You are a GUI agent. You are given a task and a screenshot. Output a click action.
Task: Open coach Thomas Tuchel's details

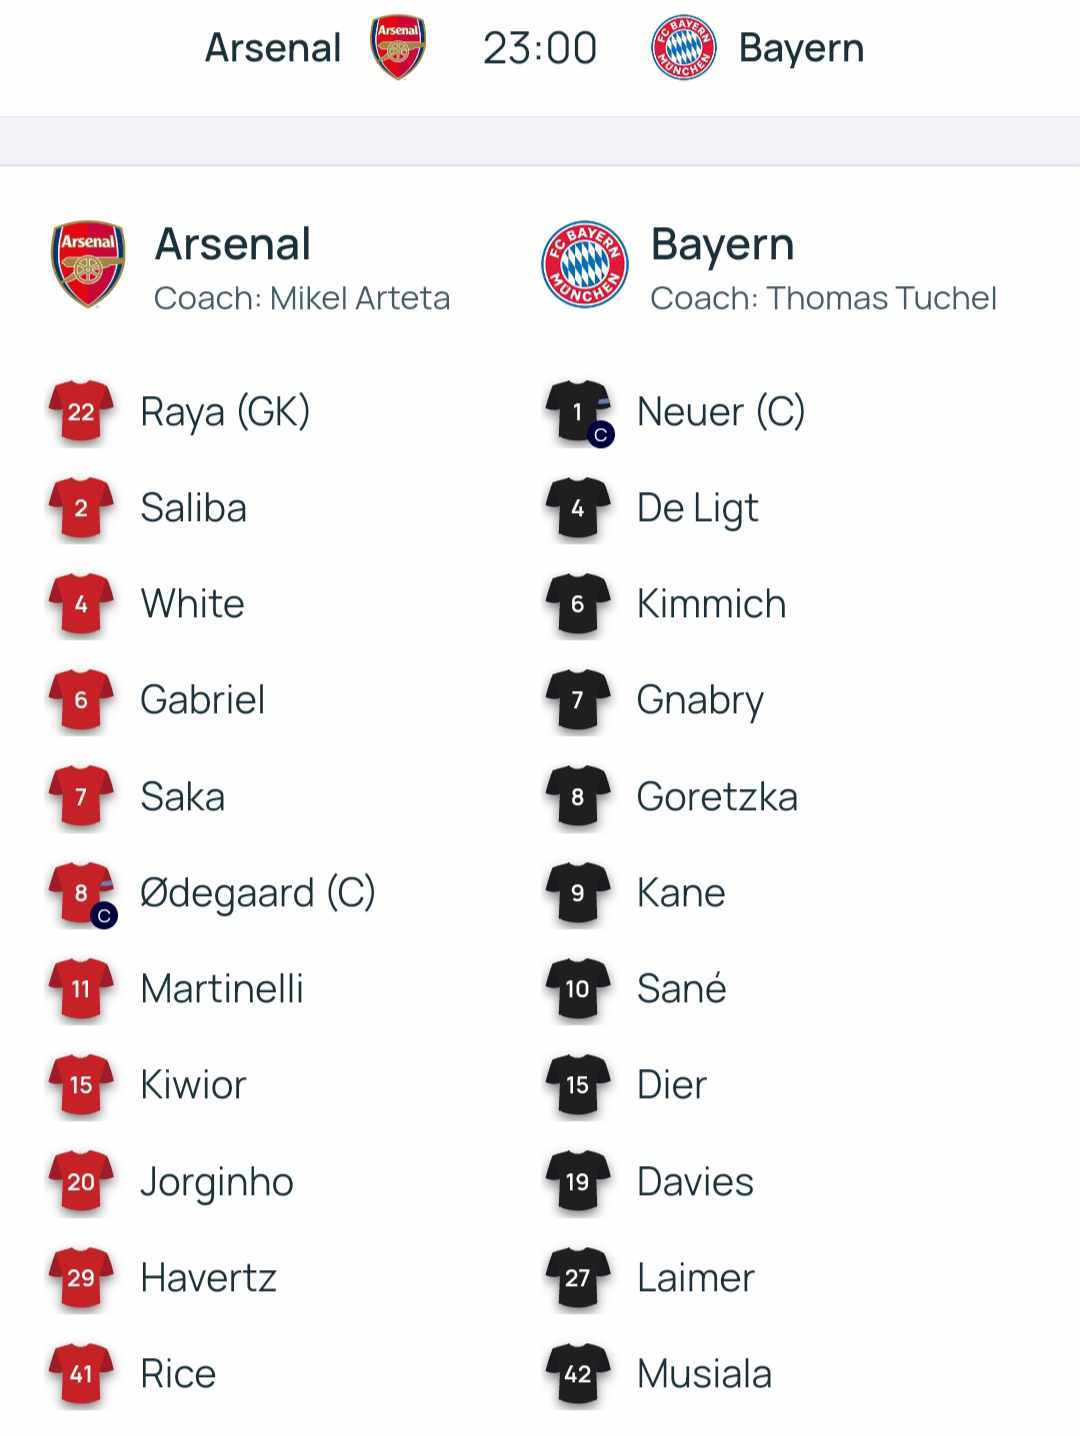coord(823,298)
